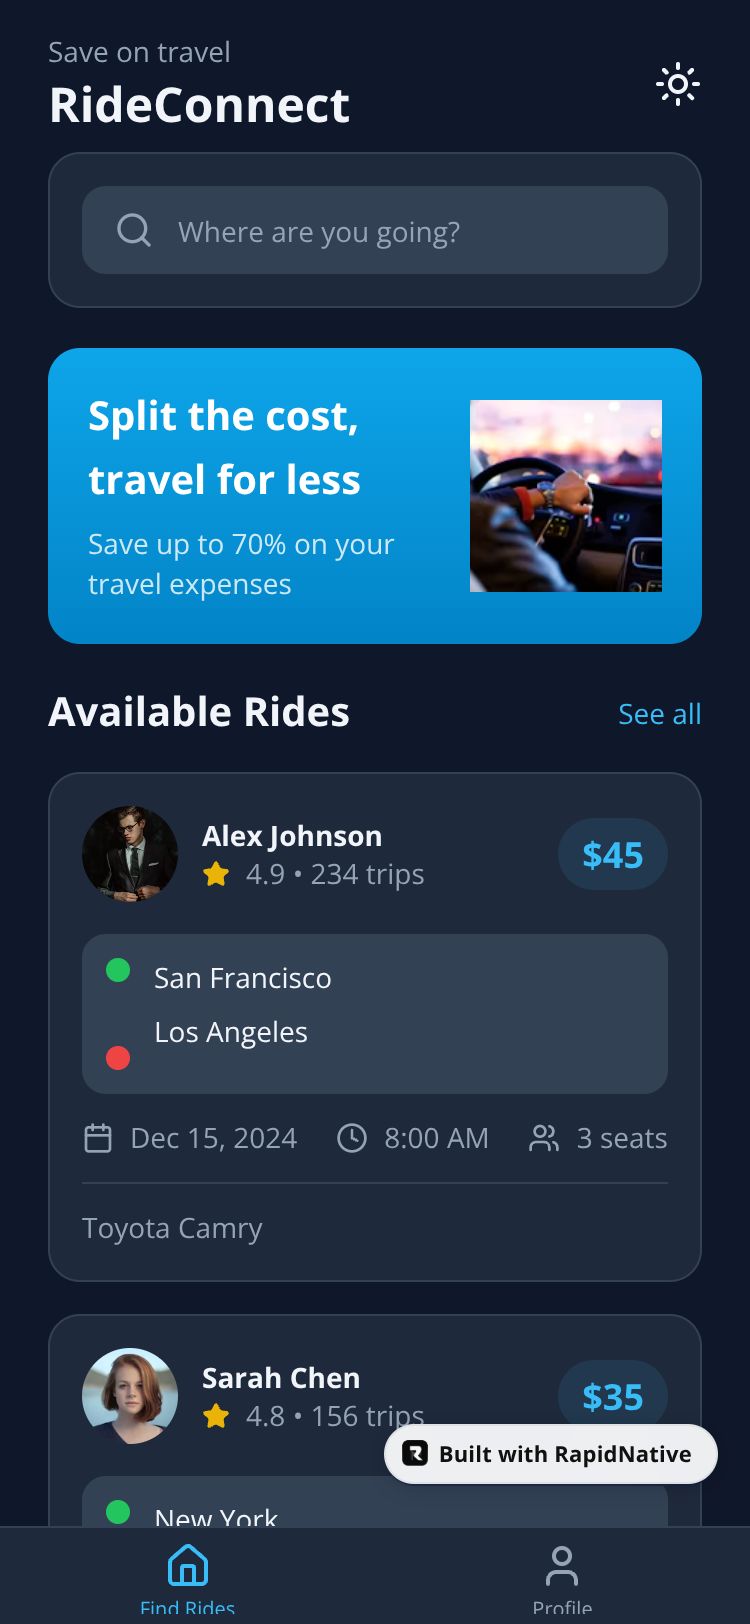Open the Profile tab

pyautogui.click(x=562, y=1577)
